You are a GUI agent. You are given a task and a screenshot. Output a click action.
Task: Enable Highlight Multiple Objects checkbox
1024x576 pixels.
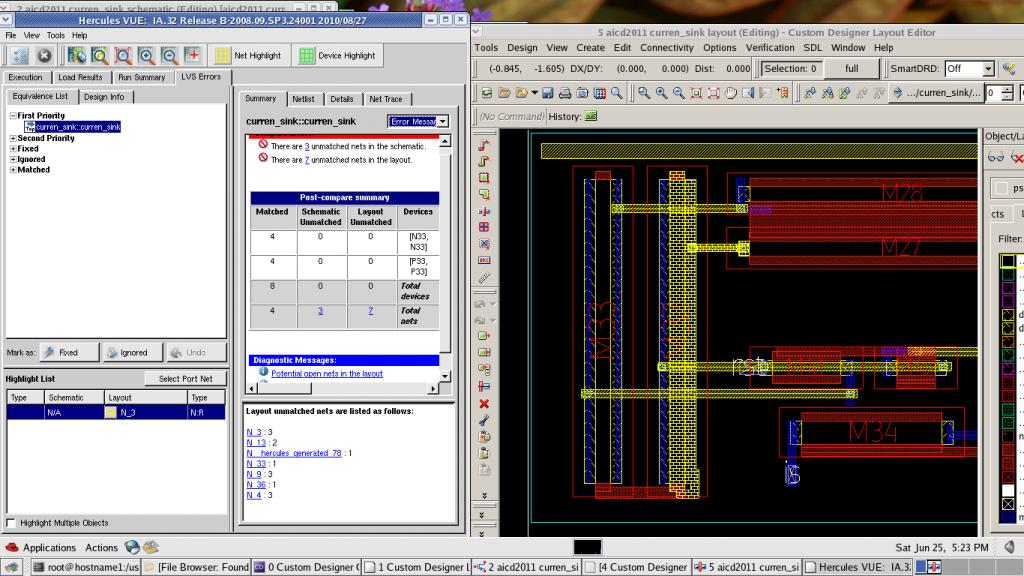[12, 523]
